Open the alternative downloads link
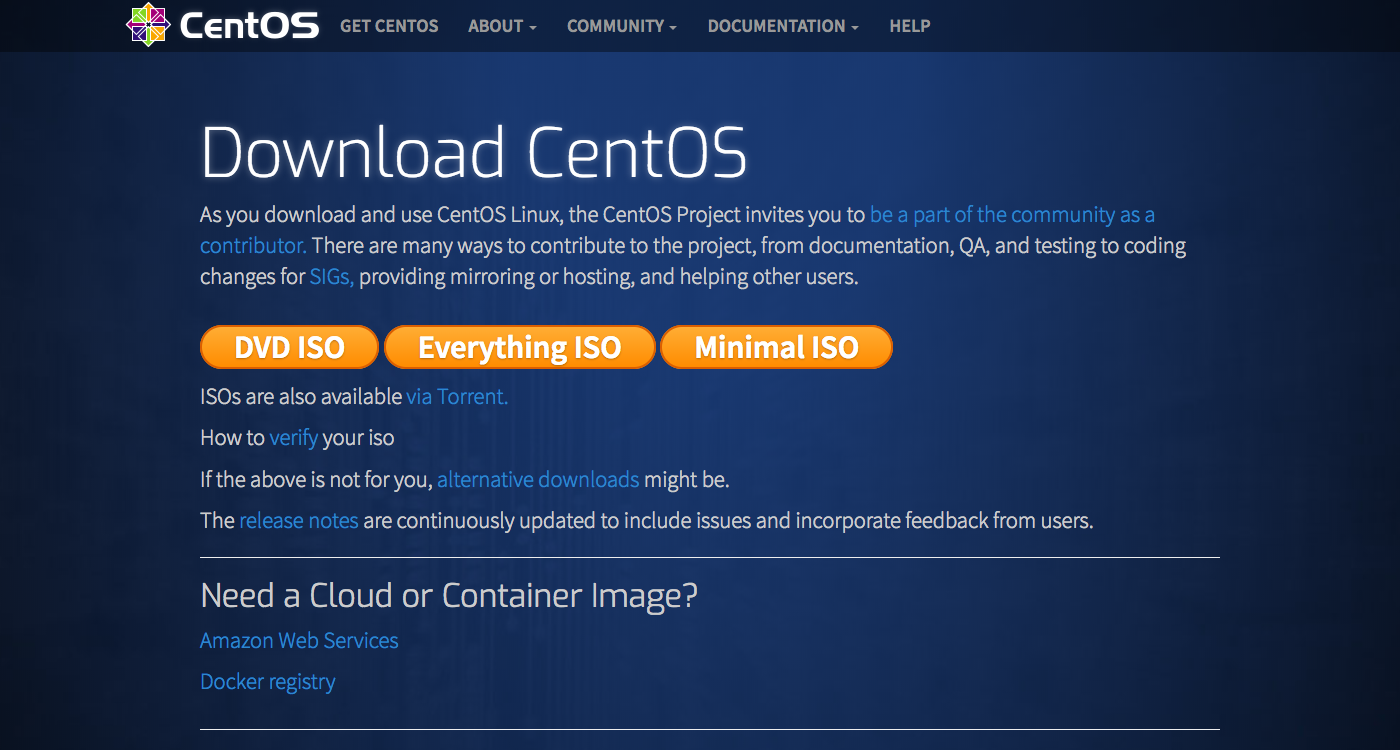Screen dimensions: 1400x750 click(x=538, y=479)
